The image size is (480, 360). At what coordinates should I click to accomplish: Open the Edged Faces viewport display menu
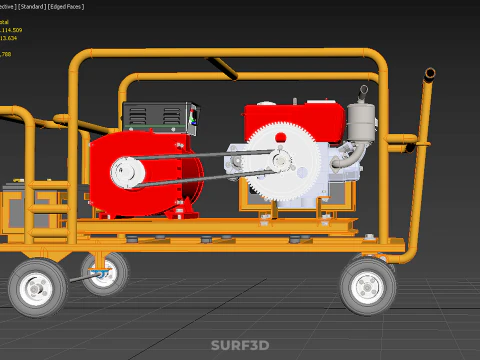pyautogui.click(x=66, y=7)
